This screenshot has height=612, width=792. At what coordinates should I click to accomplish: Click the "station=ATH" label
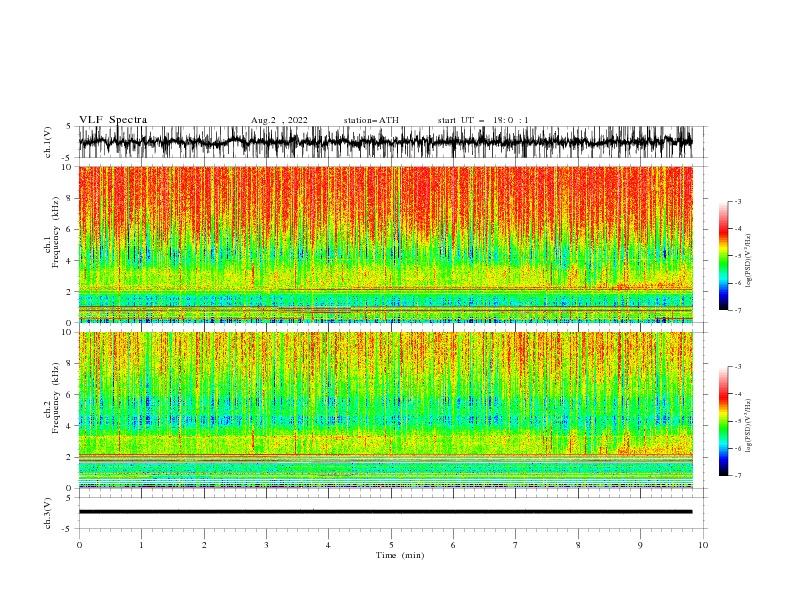[x=371, y=120]
